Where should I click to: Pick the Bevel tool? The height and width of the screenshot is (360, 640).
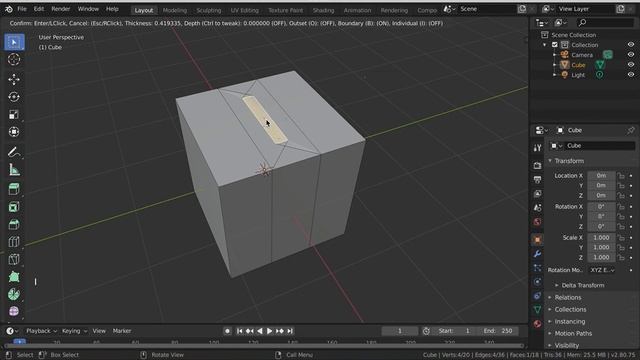(14, 224)
